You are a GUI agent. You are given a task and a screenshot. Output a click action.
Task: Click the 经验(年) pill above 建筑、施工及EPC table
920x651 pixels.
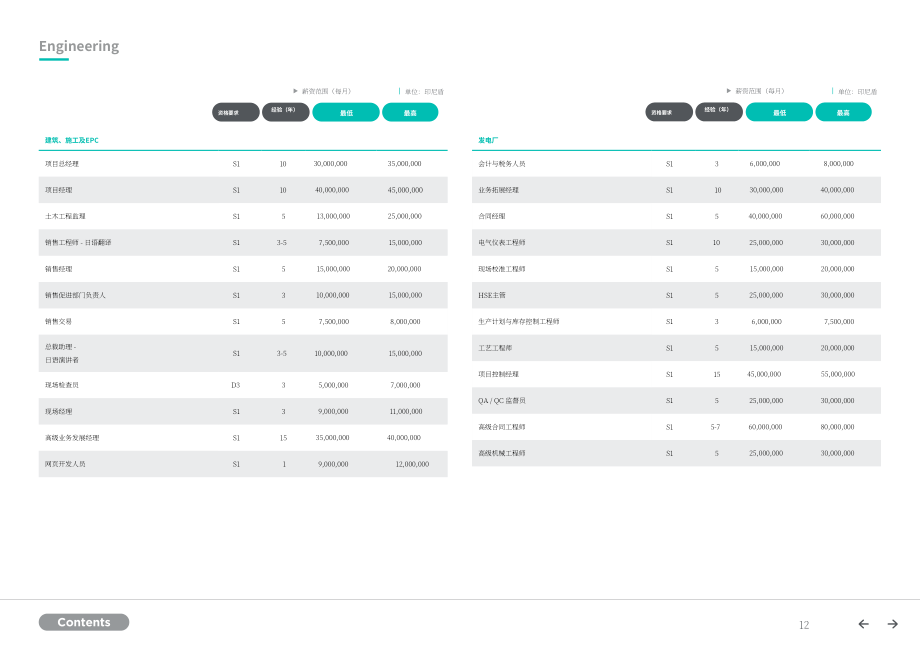[x=286, y=112]
